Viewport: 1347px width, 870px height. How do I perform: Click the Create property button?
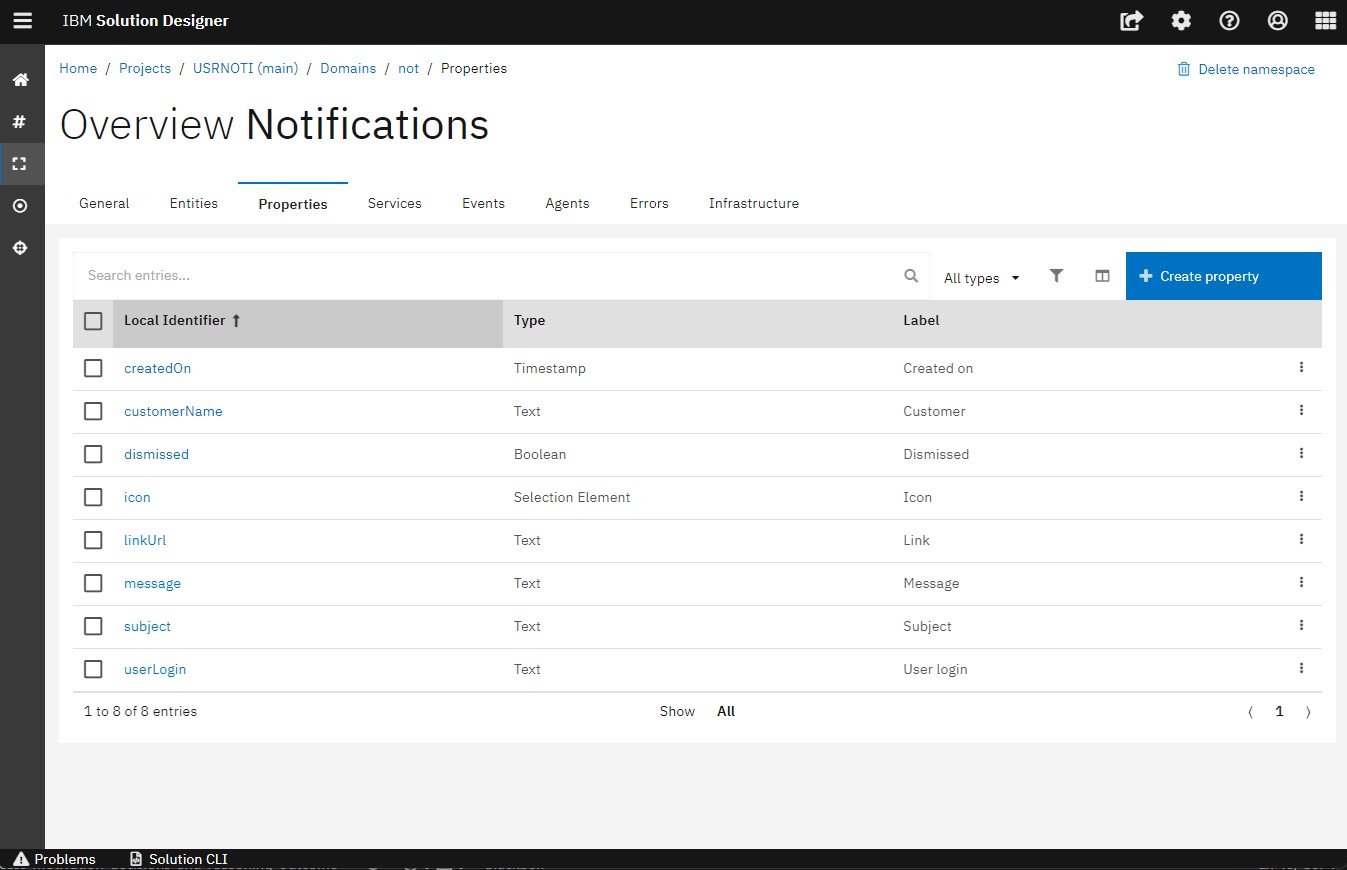point(1223,276)
